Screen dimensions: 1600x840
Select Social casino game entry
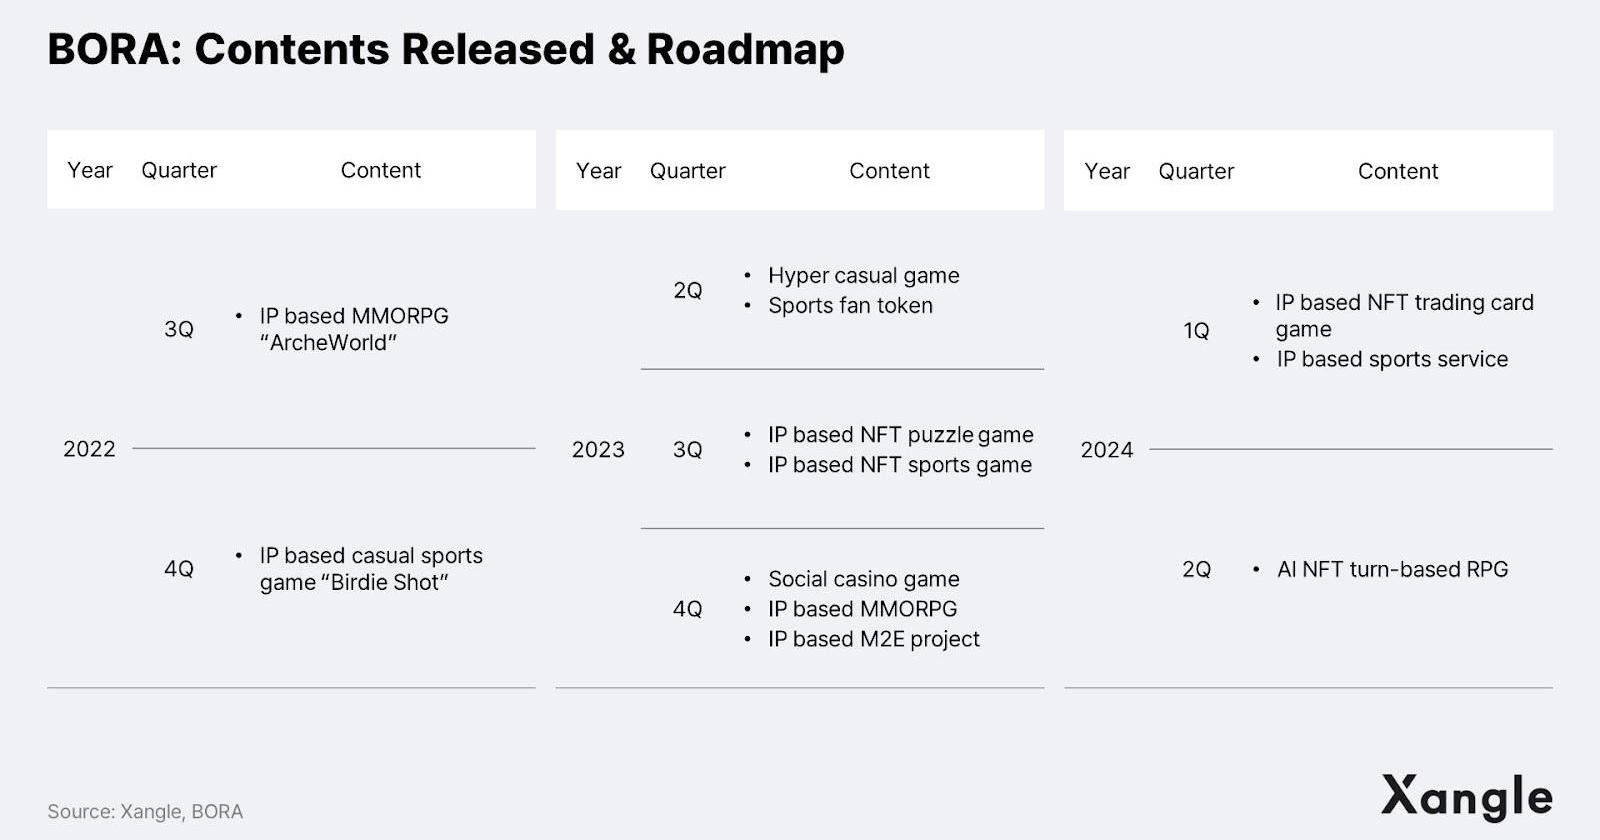[x=864, y=579]
